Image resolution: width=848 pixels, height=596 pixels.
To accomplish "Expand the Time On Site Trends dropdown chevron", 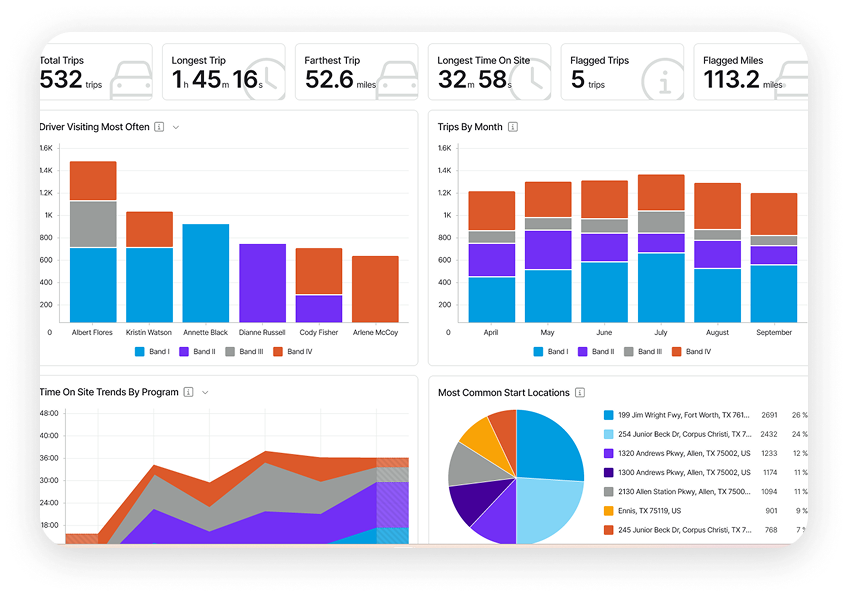I will tap(205, 393).
